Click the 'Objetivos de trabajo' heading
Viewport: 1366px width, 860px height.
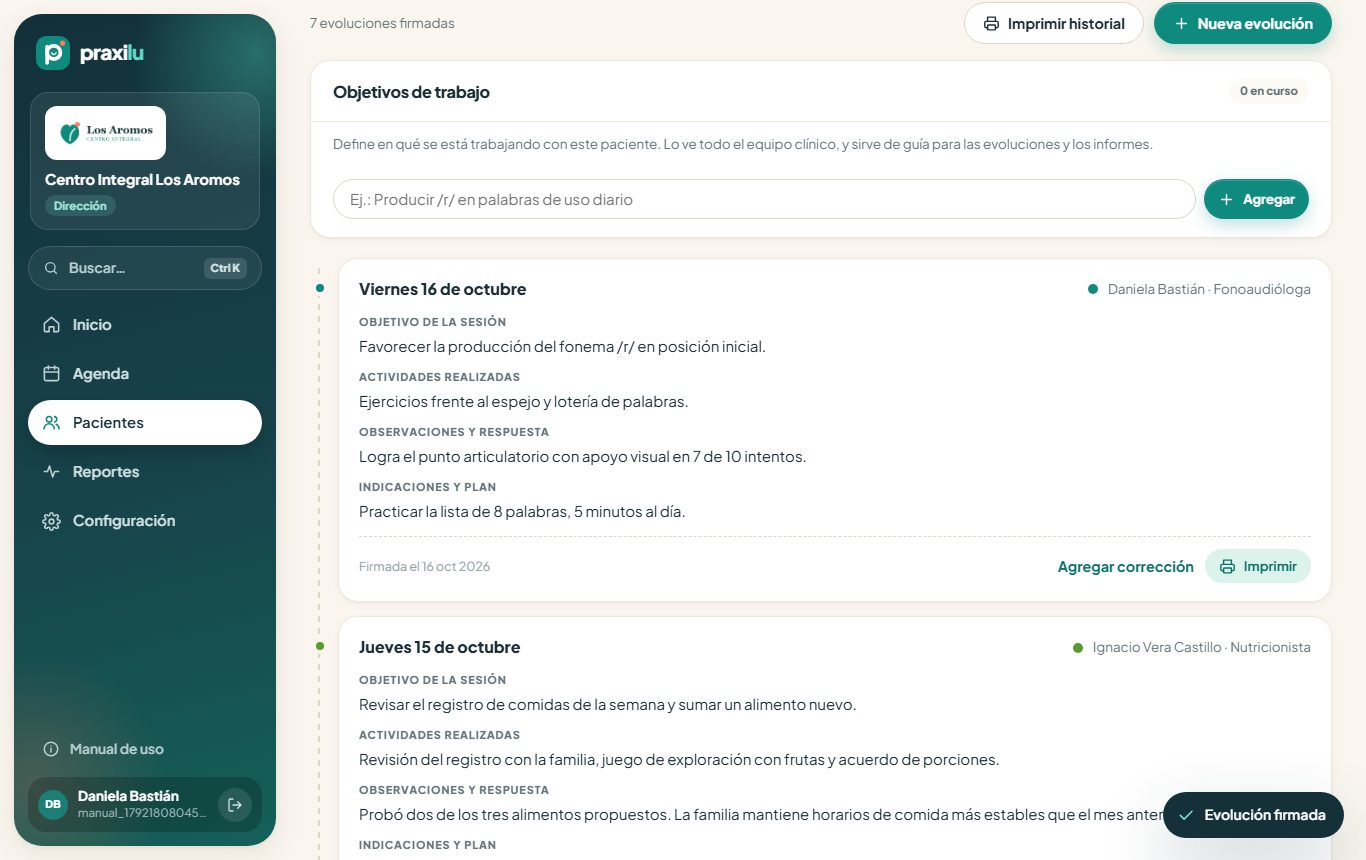pos(411,92)
